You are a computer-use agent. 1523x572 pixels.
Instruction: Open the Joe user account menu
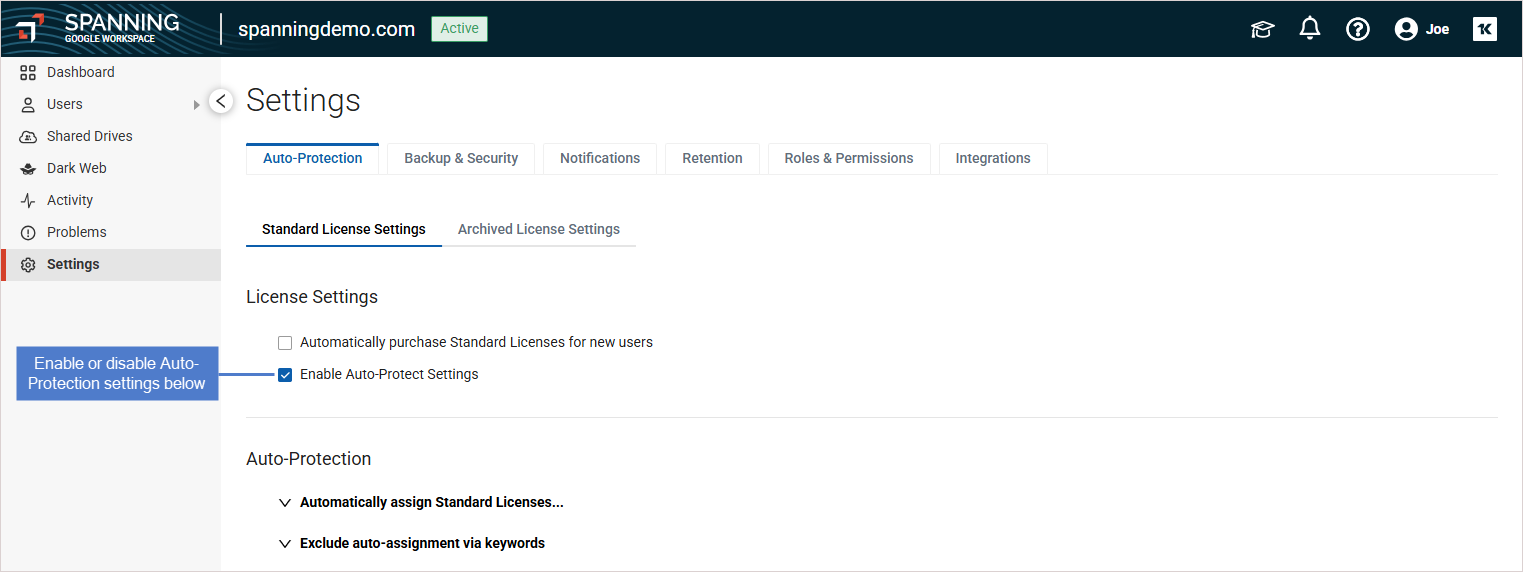tap(1421, 29)
